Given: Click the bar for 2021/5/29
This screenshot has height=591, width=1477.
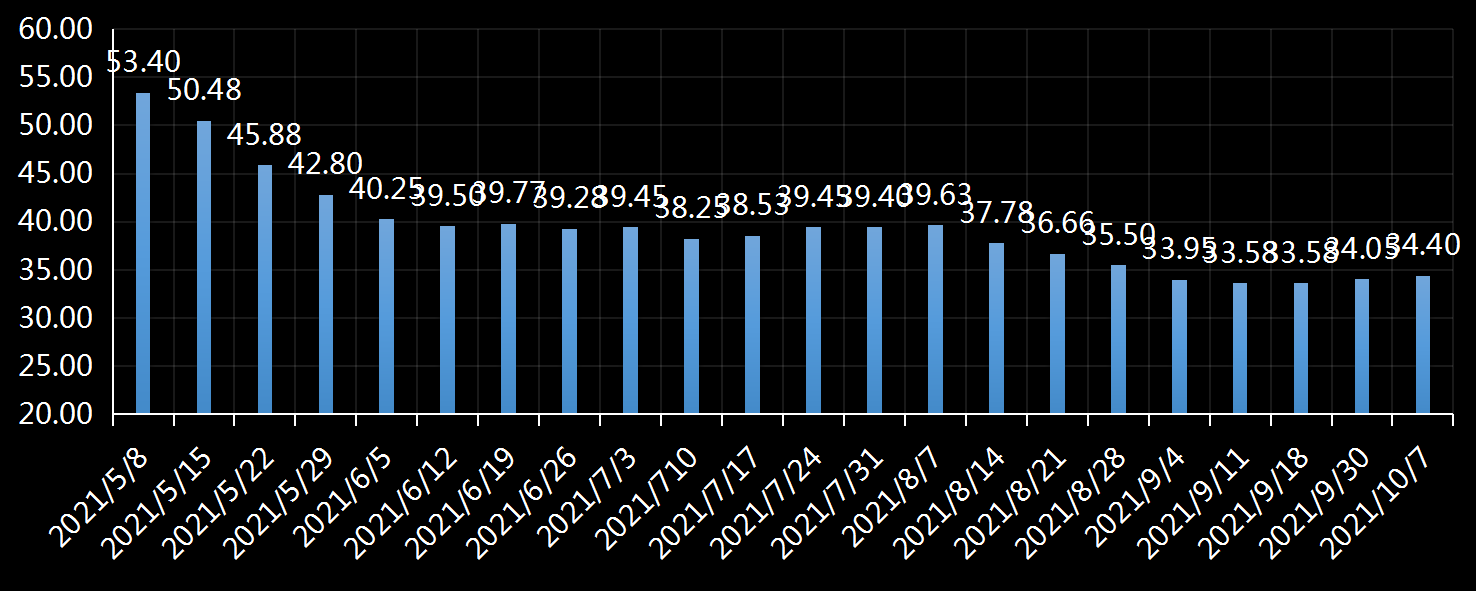Looking at the screenshot, I should point(326,304).
